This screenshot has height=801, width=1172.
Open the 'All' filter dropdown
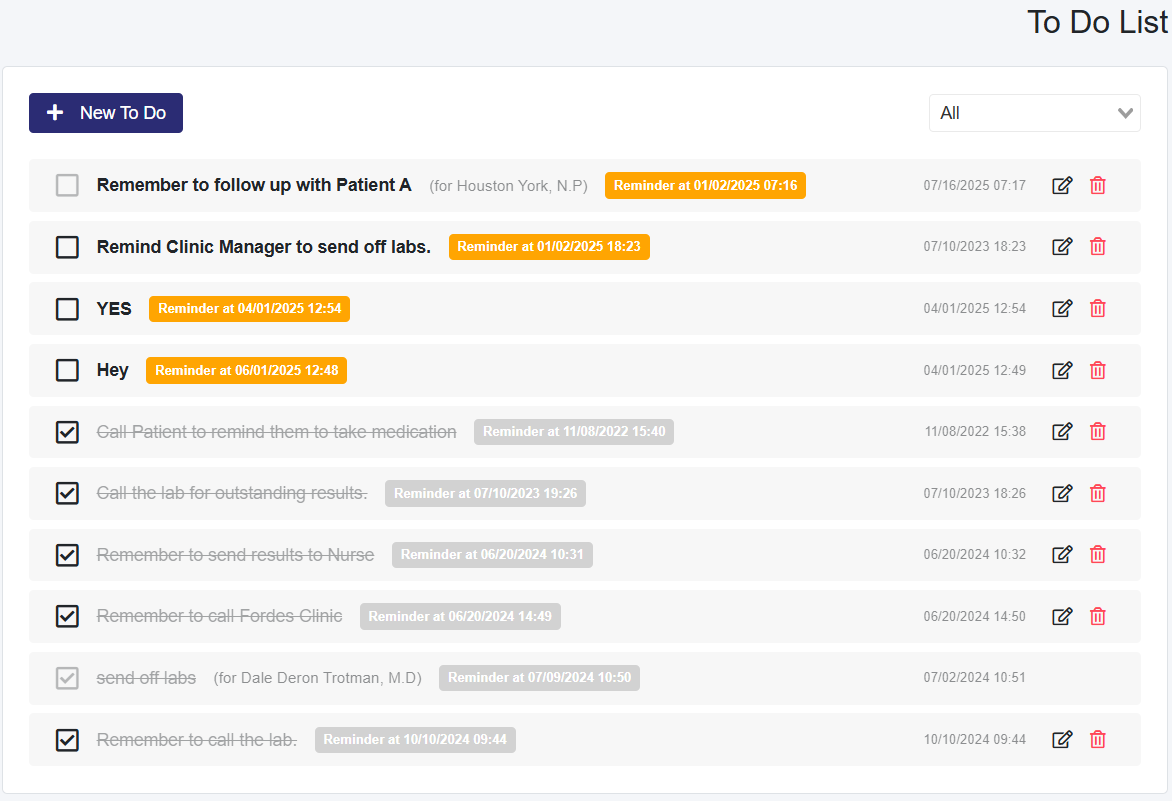(x=1034, y=113)
